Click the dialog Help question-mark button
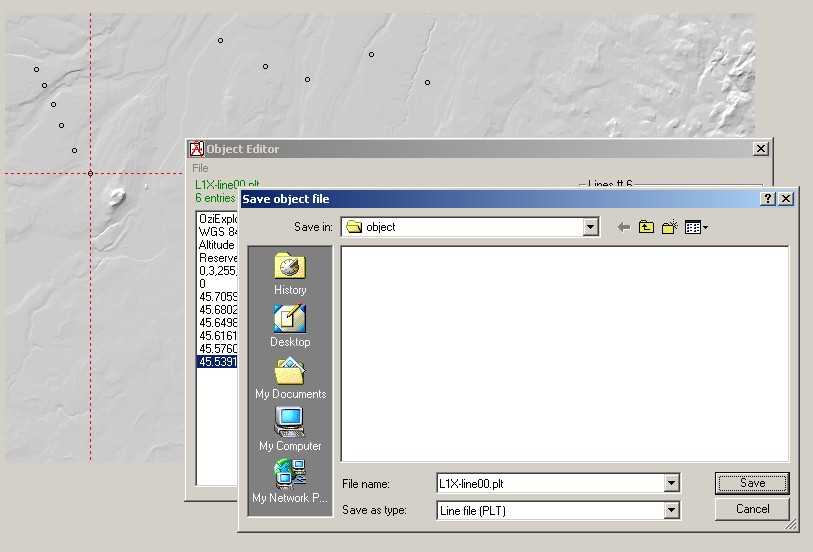The height and width of the screenshot is (552, 813). [x=768, y=199]
